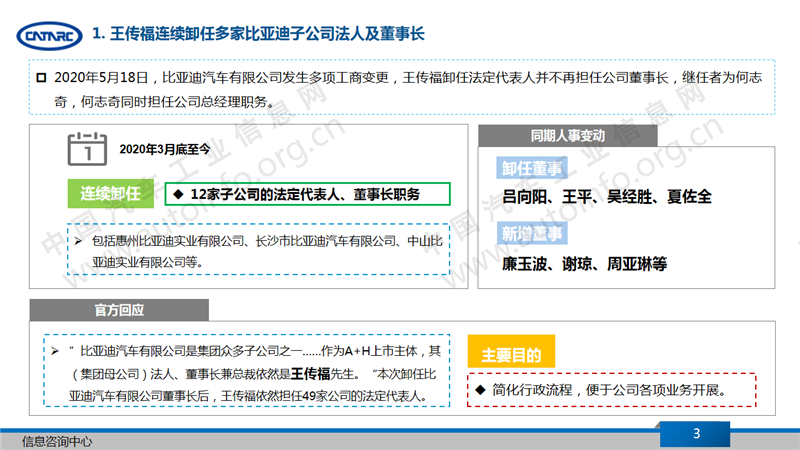This screenshot has width=800, height=450.
Task: Click the calendar icon beside 2020年3月底至今
Action: [x=87, y=149]
